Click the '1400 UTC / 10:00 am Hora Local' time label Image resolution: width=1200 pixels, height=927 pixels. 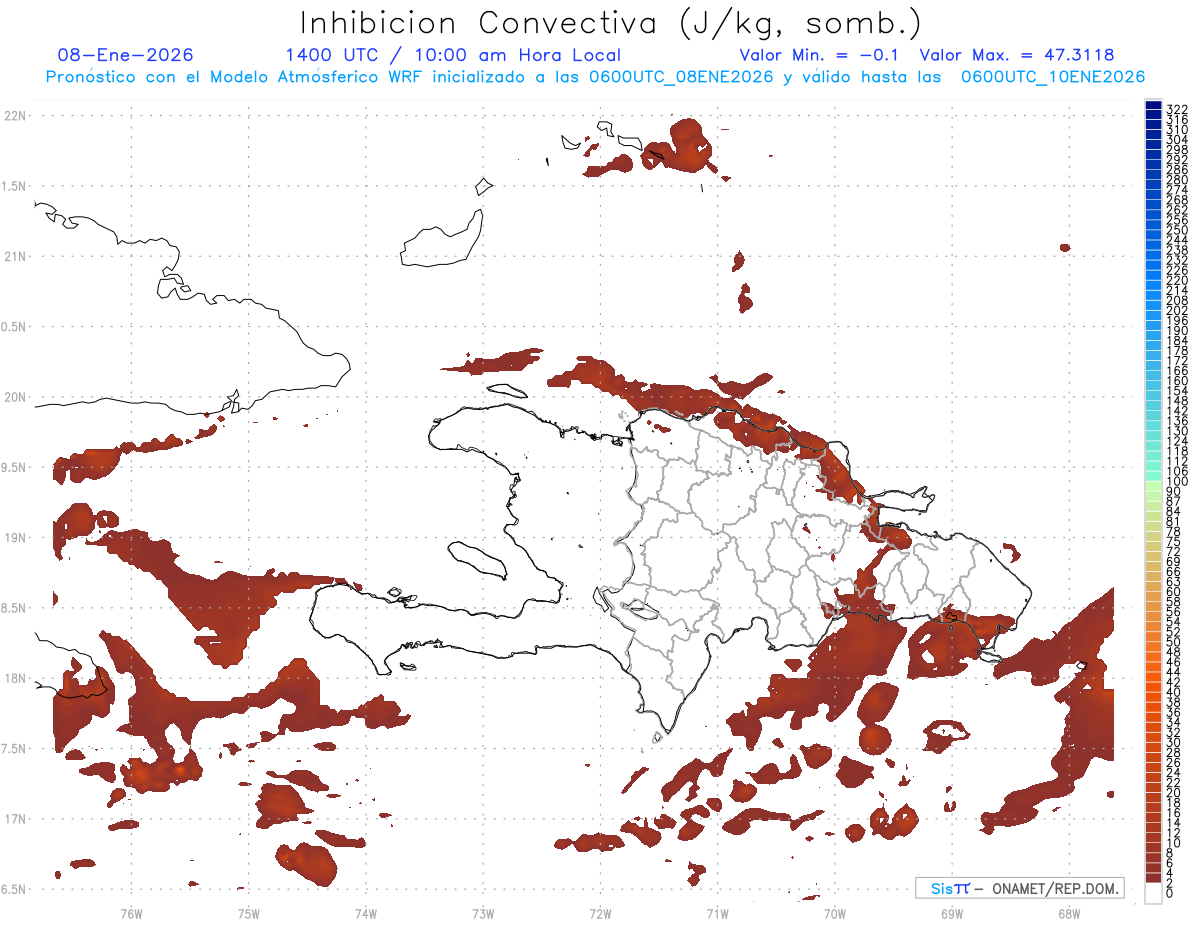[x=453, y=55]
